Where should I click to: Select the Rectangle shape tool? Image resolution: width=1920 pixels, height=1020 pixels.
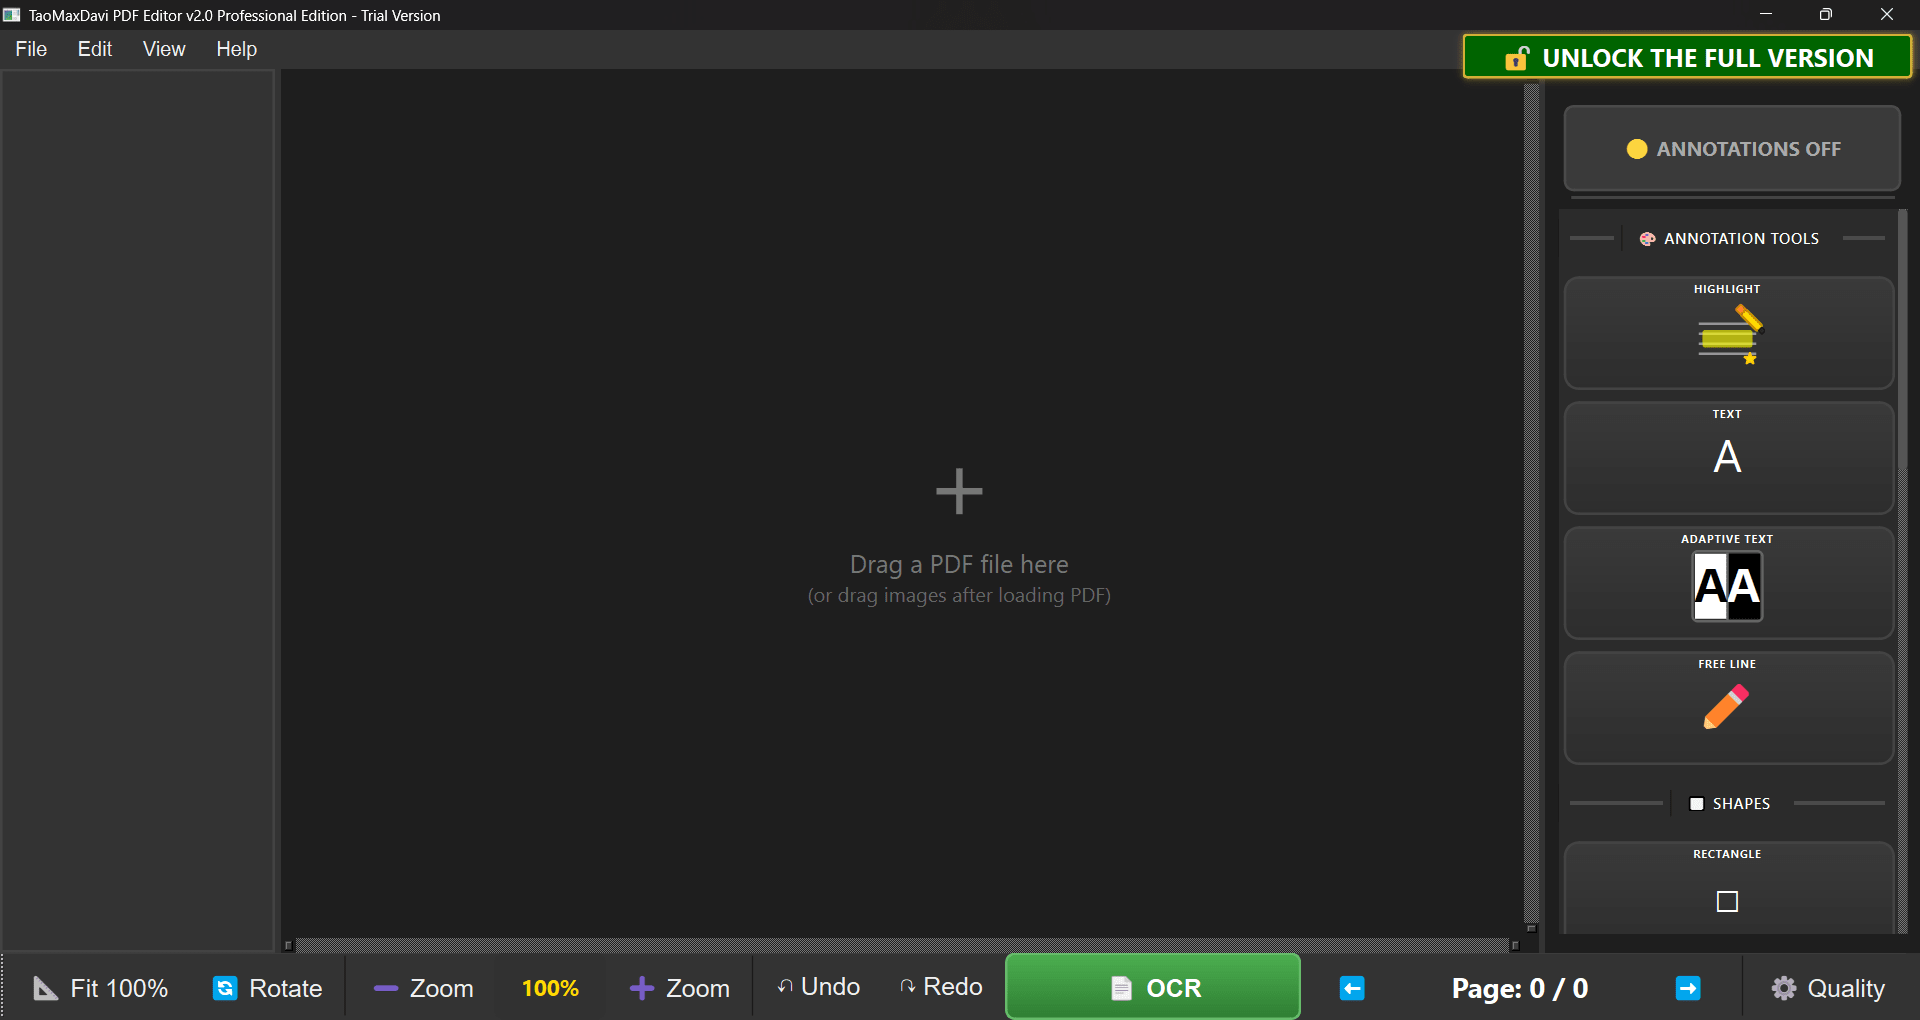click(x=1728, y=890)
